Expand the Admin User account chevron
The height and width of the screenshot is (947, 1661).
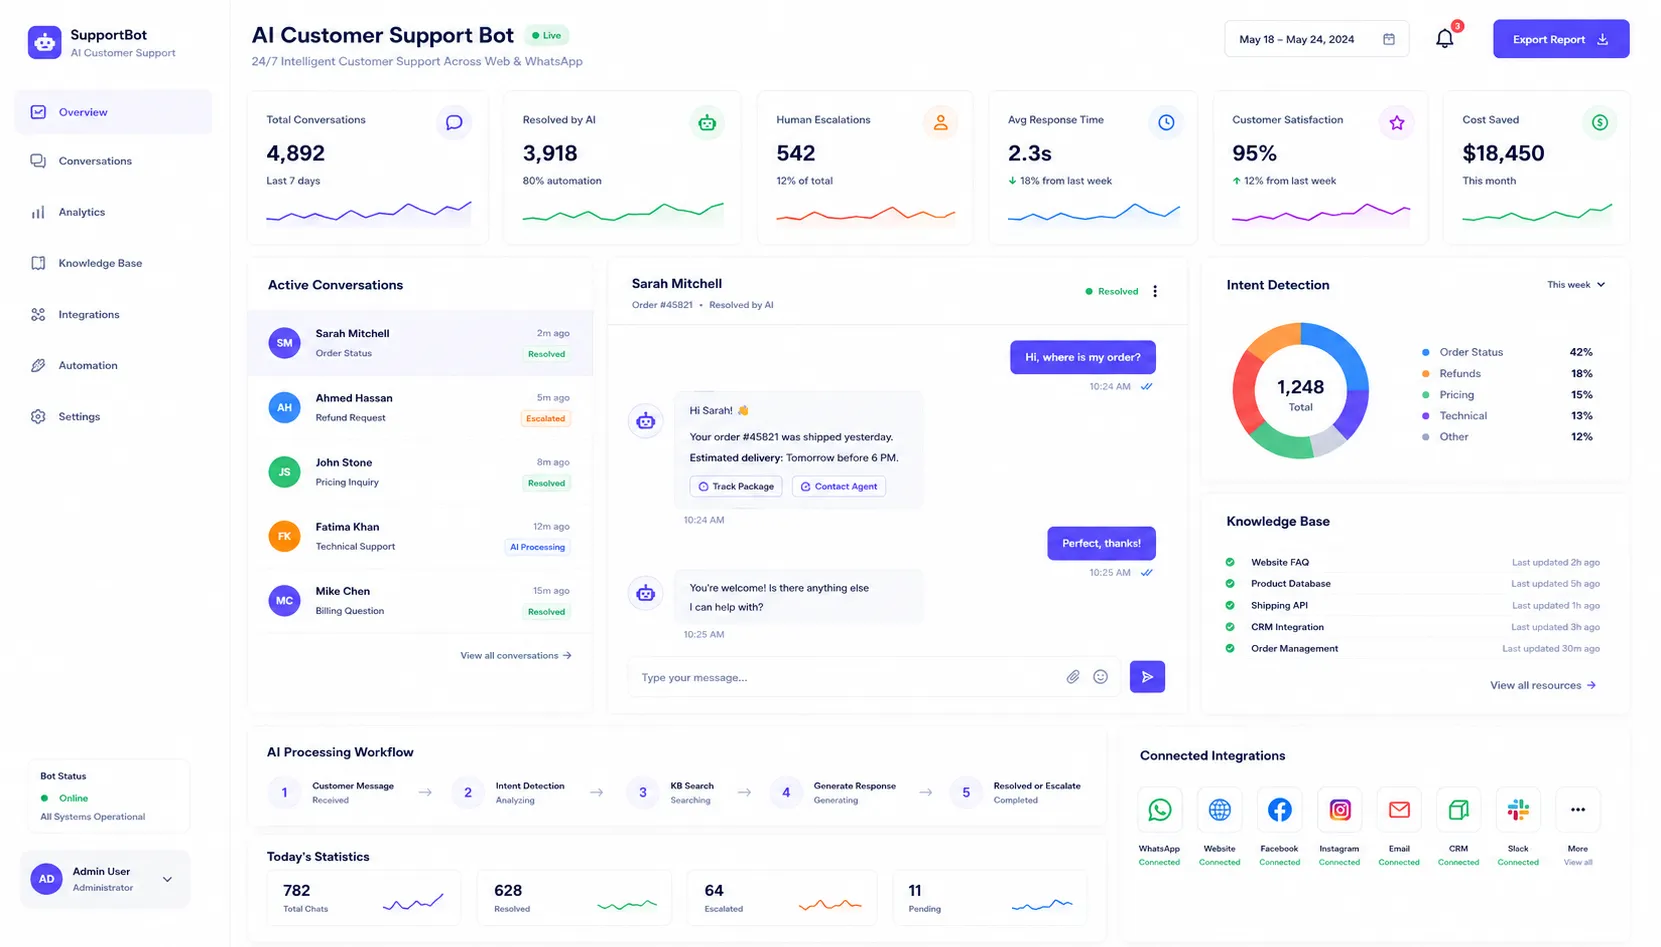167,879
